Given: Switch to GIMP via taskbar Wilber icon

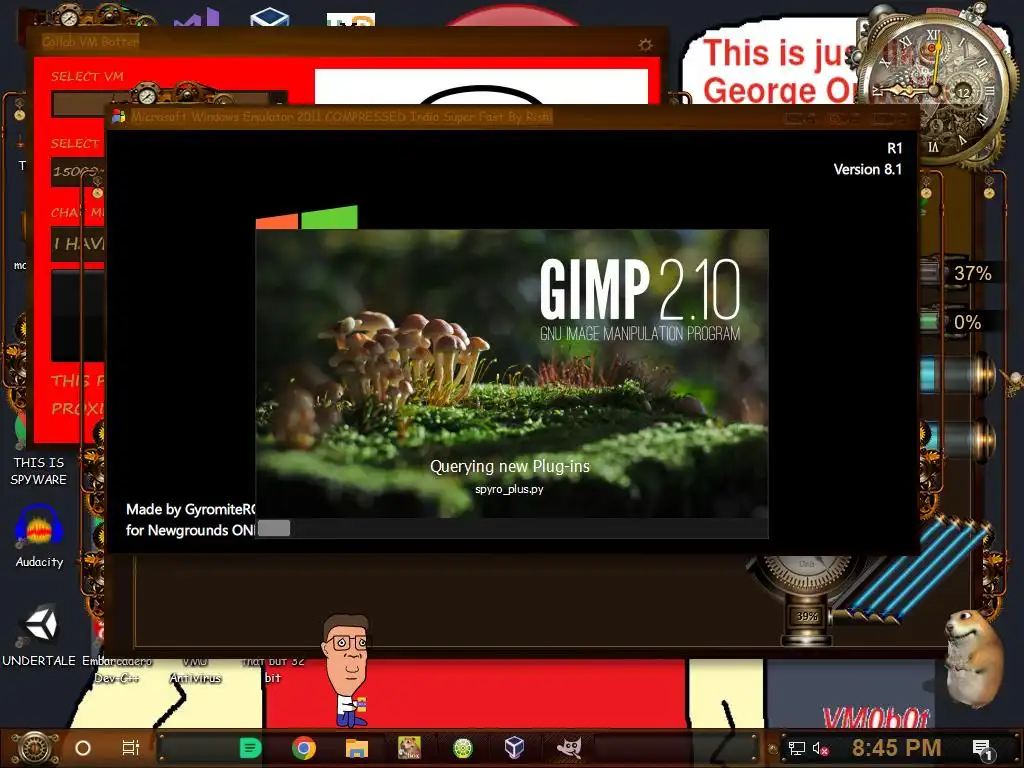Looking at the screenshot, I should pos(569,748).
